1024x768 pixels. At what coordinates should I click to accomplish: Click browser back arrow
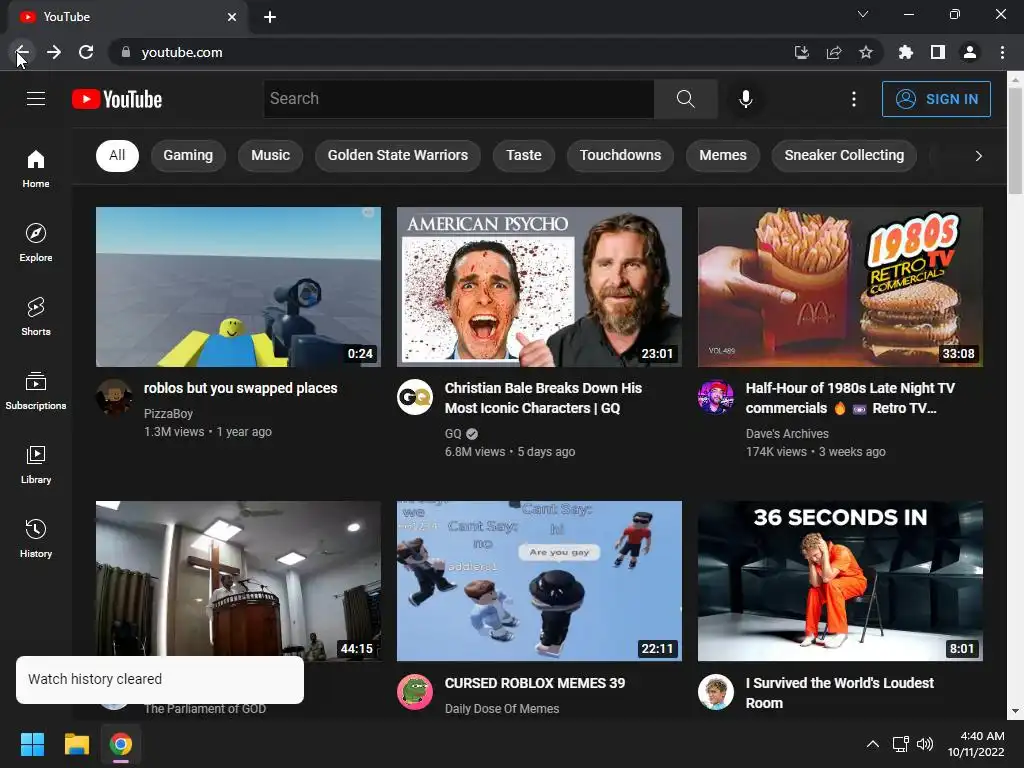22,52
